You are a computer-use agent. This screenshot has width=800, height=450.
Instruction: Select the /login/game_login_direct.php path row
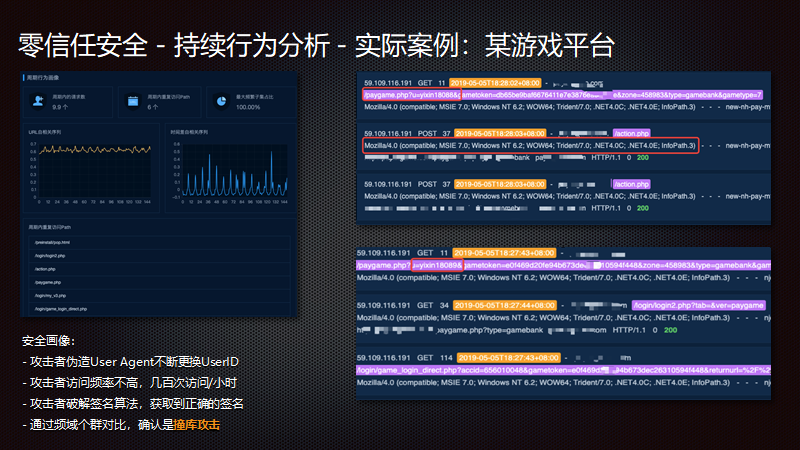pyautogui.click(x=159, y=309)
